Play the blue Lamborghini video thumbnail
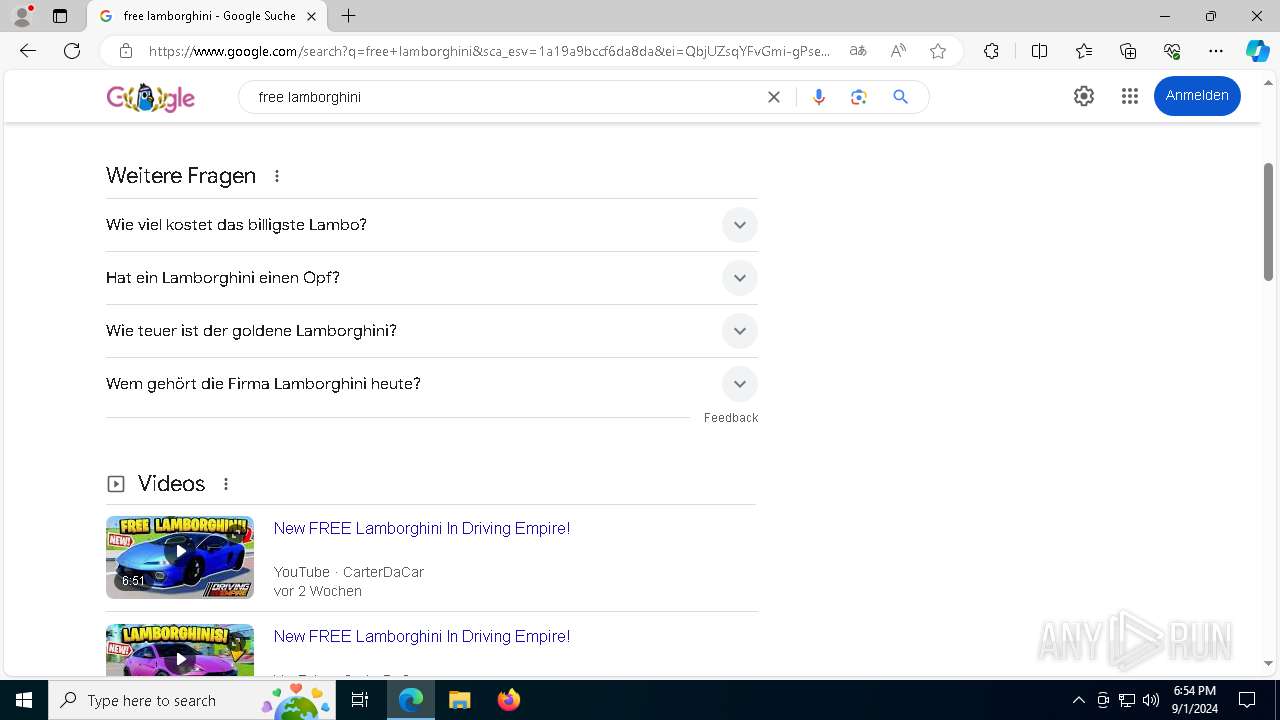Screen dimensions: 1280x720 (x=180, y=557)
